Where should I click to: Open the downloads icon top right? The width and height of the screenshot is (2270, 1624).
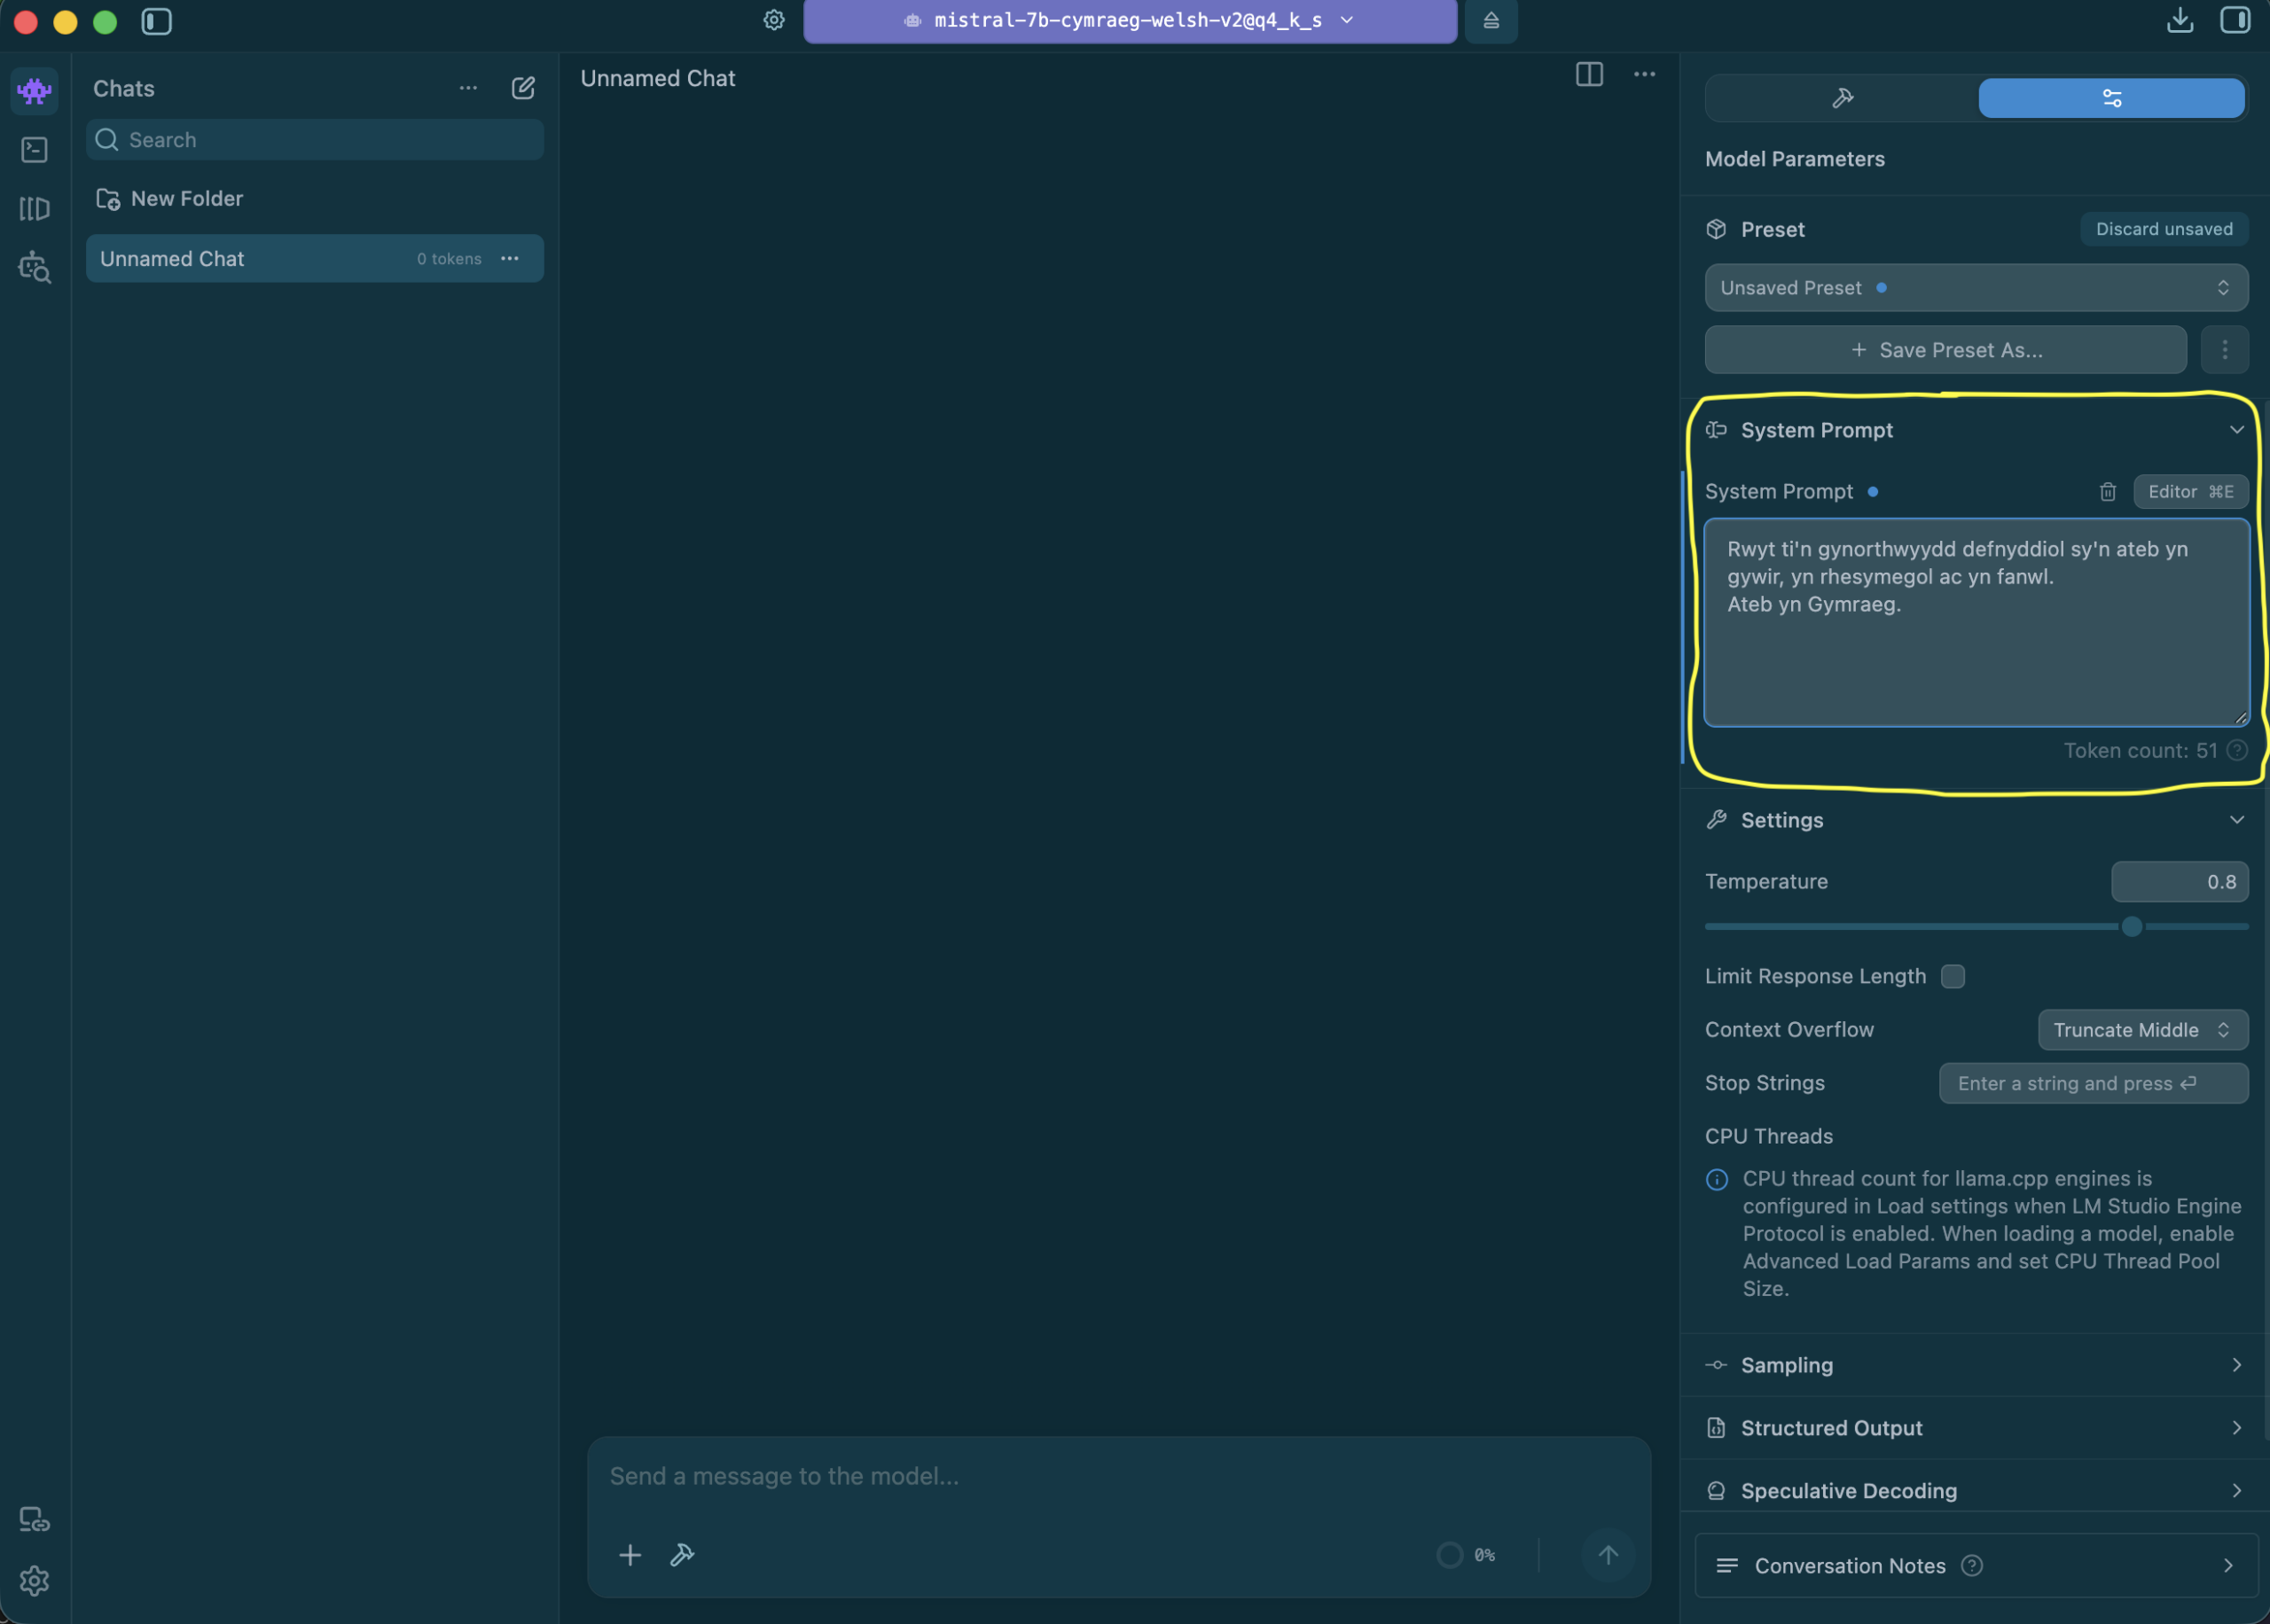(2180, 20)
